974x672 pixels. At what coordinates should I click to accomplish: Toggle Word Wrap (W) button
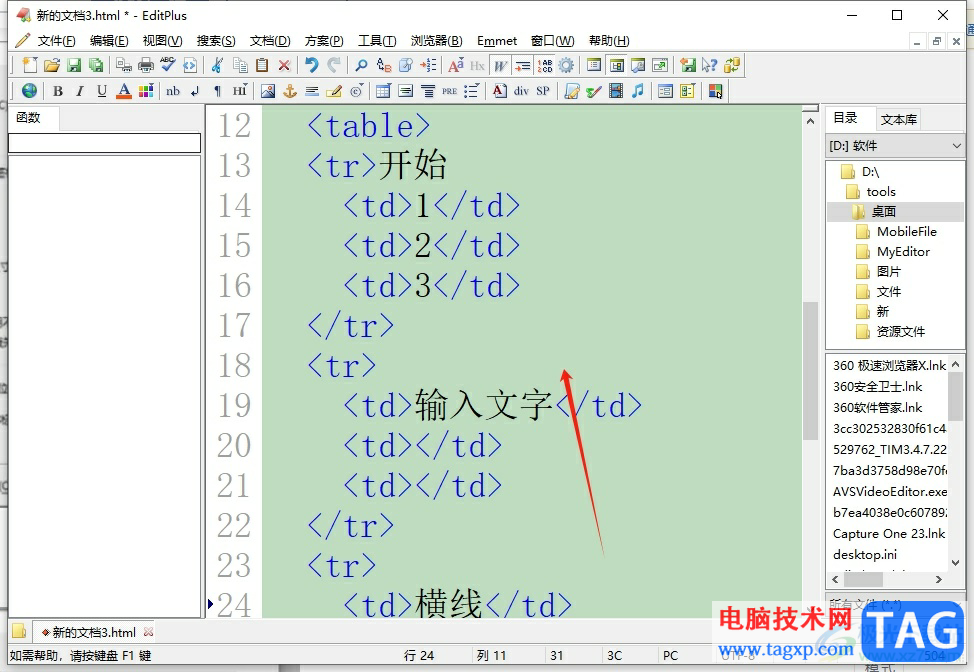click(x=500, y=65)
